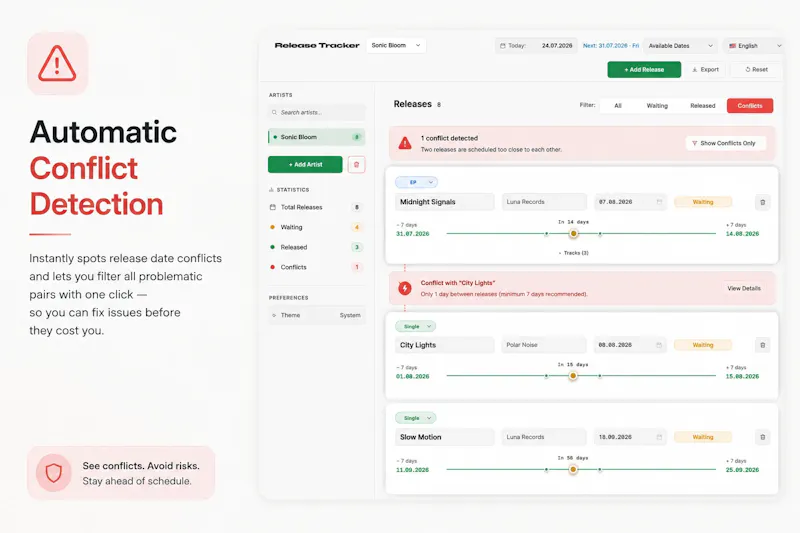Open calendar icon in Midnight Signals date field
This screenshot has height=533, width=800.
[659, 202]
